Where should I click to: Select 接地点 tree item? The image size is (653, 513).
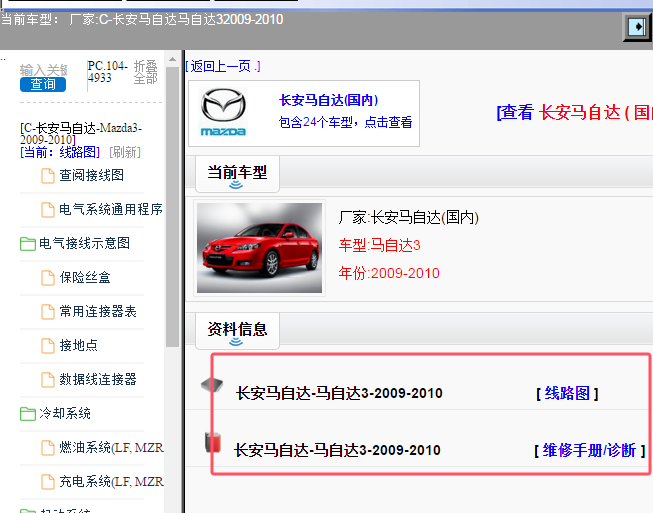[79, 345]
